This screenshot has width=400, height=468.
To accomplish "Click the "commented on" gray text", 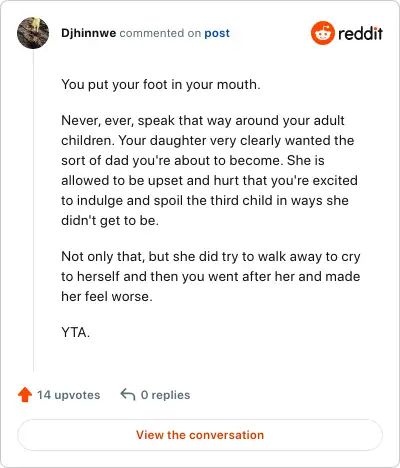I will pyautogui.click(x=160, y=33).
